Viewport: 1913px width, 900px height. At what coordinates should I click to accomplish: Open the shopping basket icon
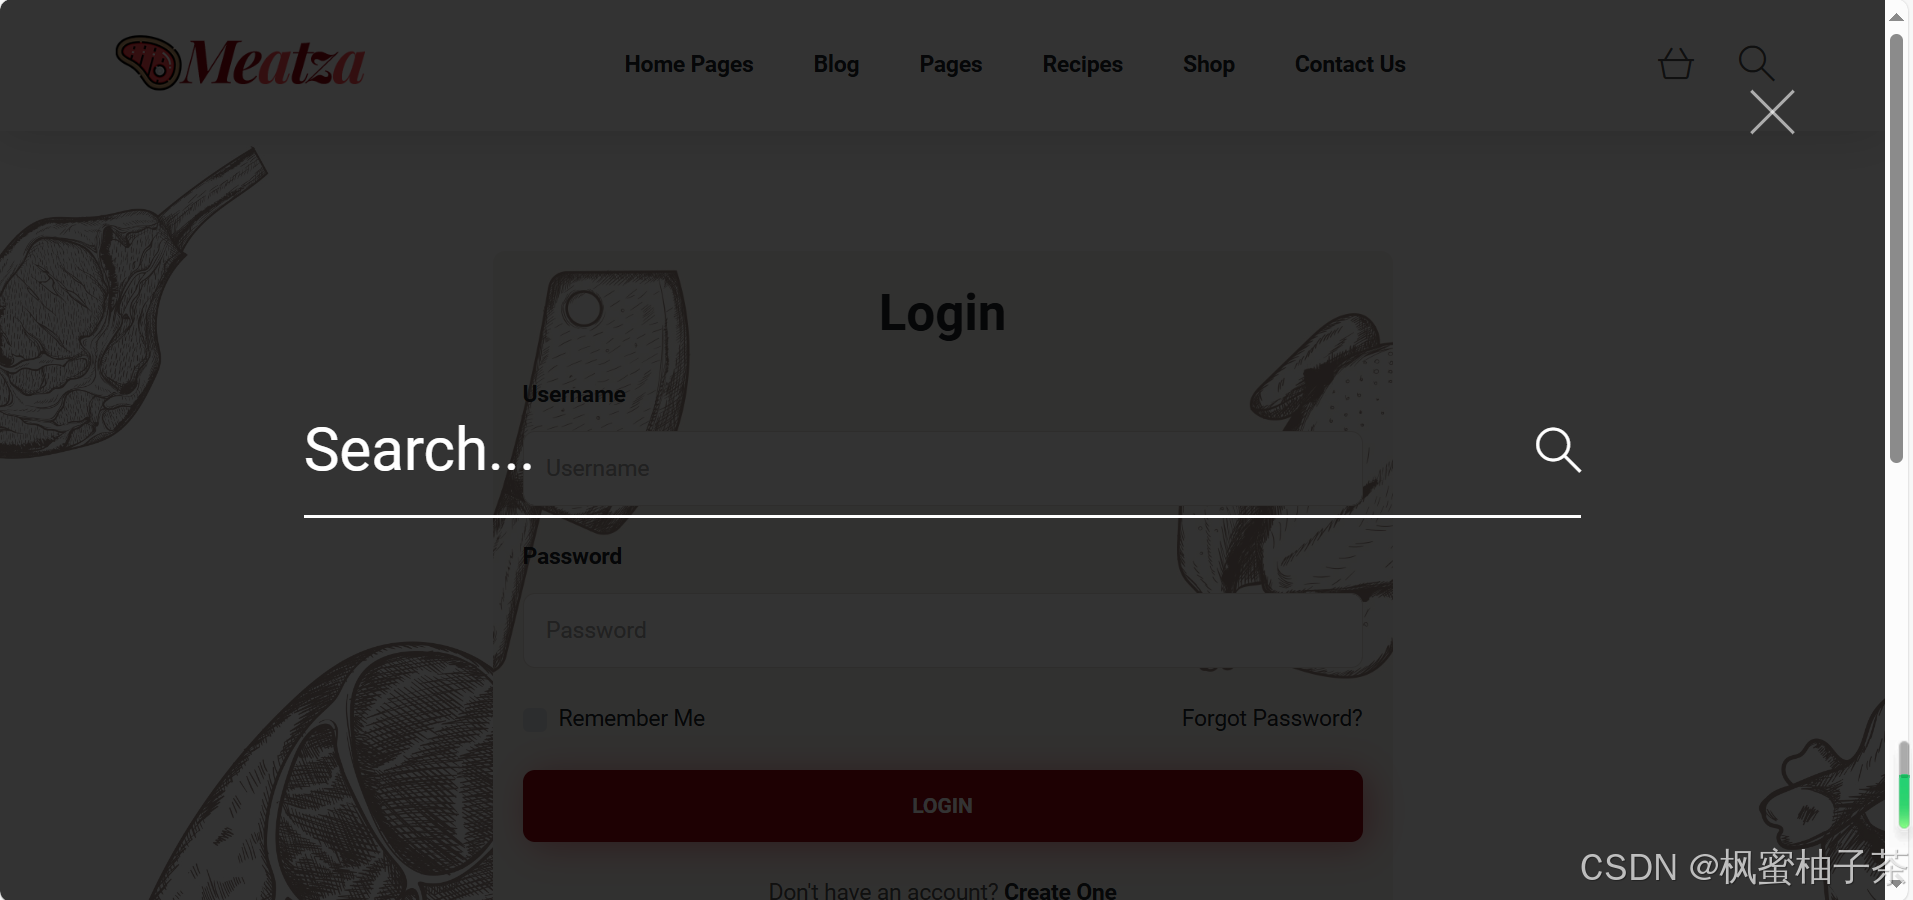pos(1675,64)
